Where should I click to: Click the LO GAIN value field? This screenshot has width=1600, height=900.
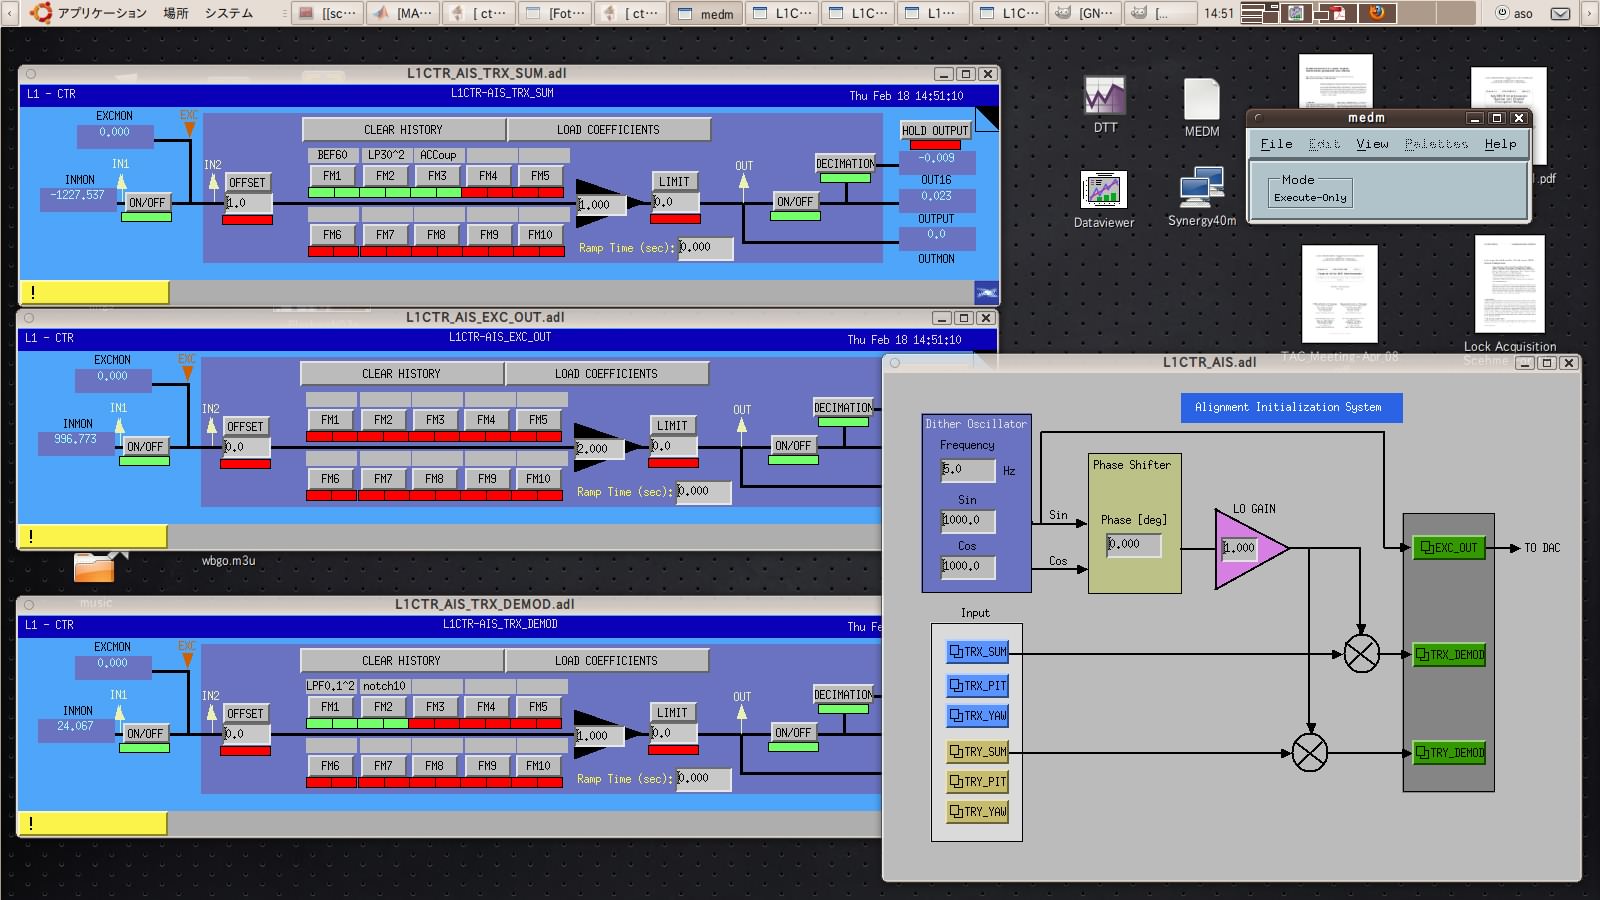coord(1239,548)
